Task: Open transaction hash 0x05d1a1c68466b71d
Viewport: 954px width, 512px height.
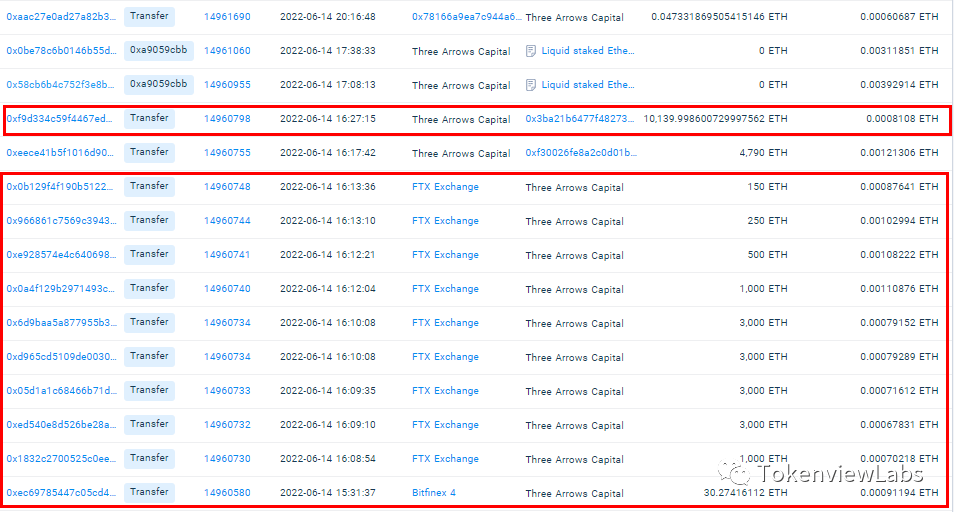Action: (61, 392)
